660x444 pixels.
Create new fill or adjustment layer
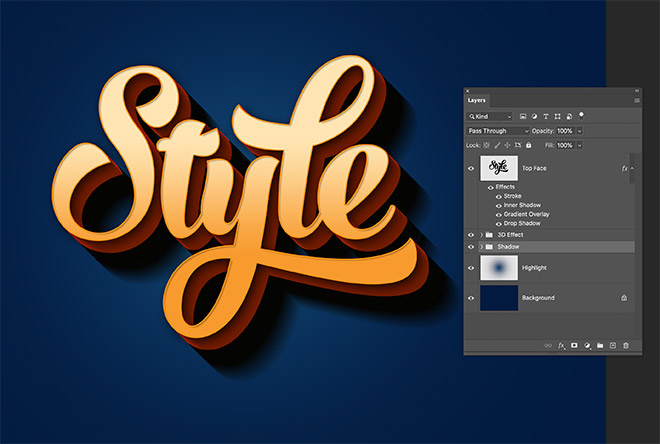(x=587, y=345)
